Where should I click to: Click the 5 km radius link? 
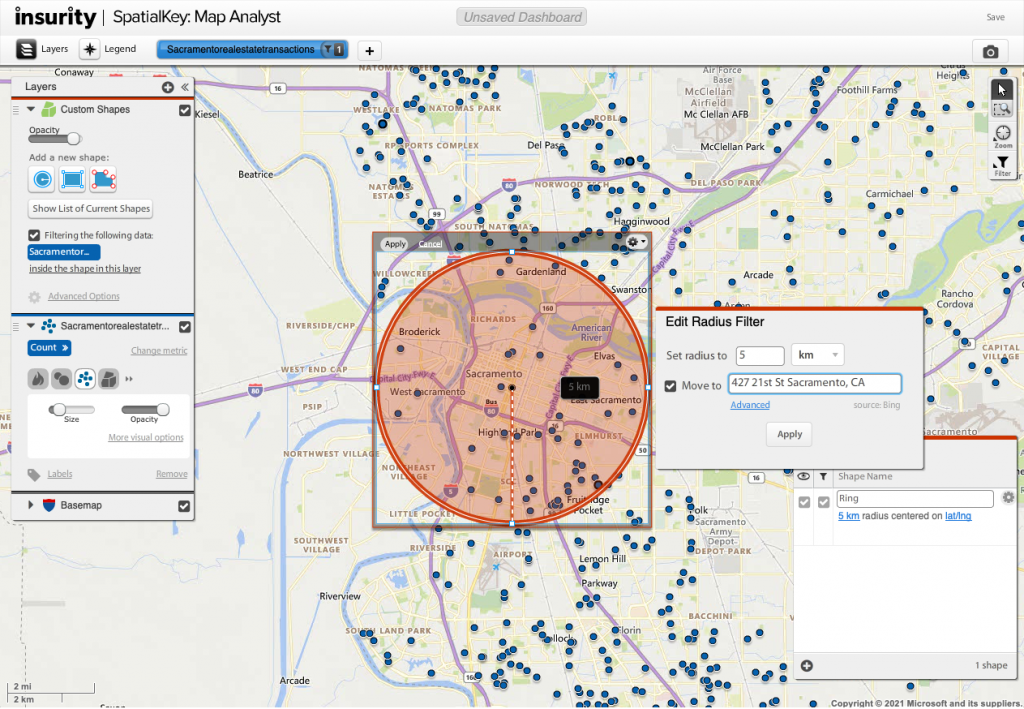pos(848,516)
